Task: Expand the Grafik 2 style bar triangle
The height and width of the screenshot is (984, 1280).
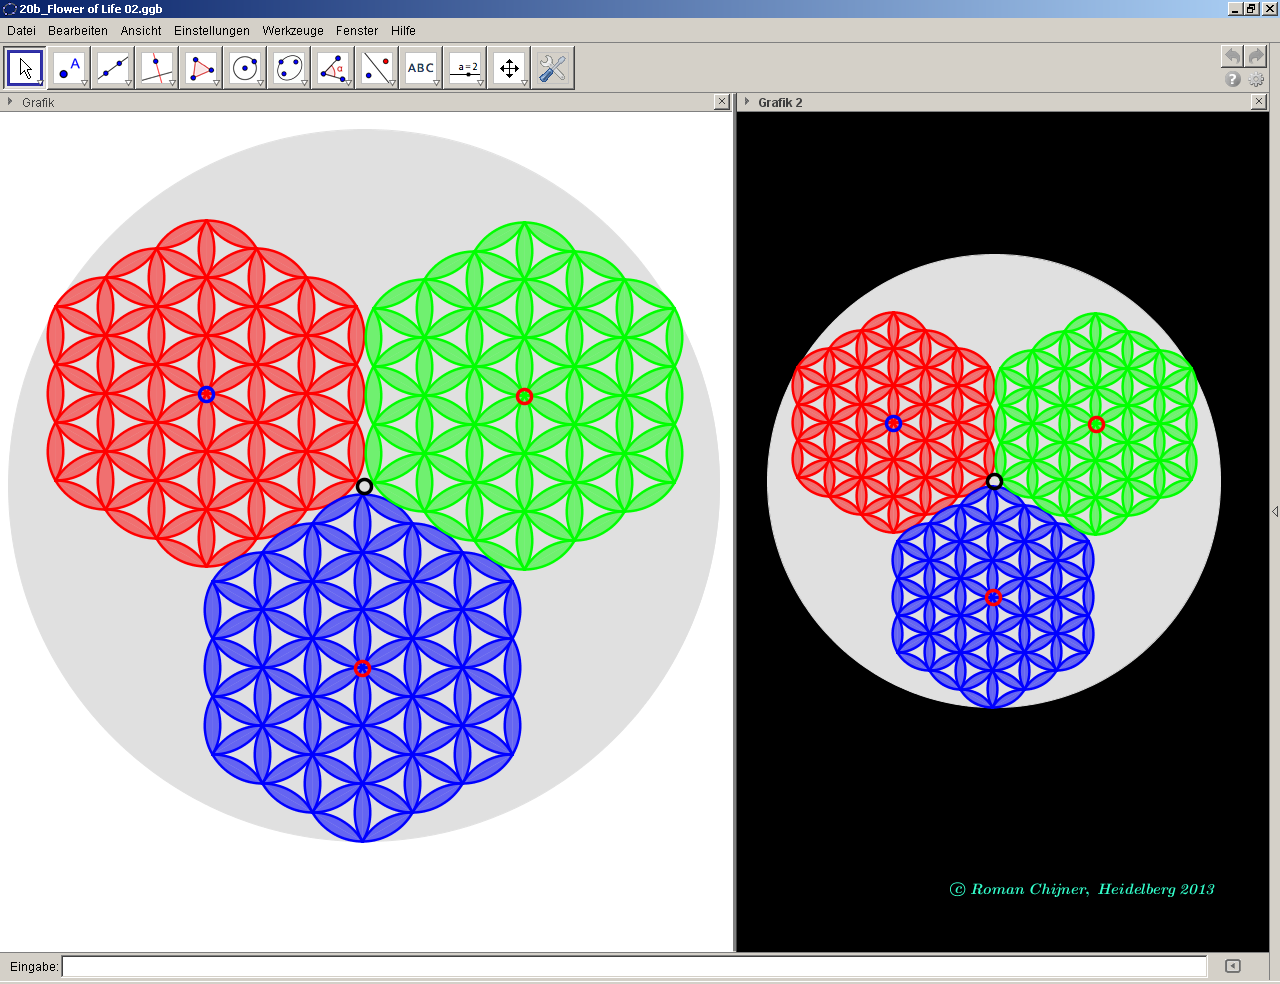Action: click(x=747, y=102)
